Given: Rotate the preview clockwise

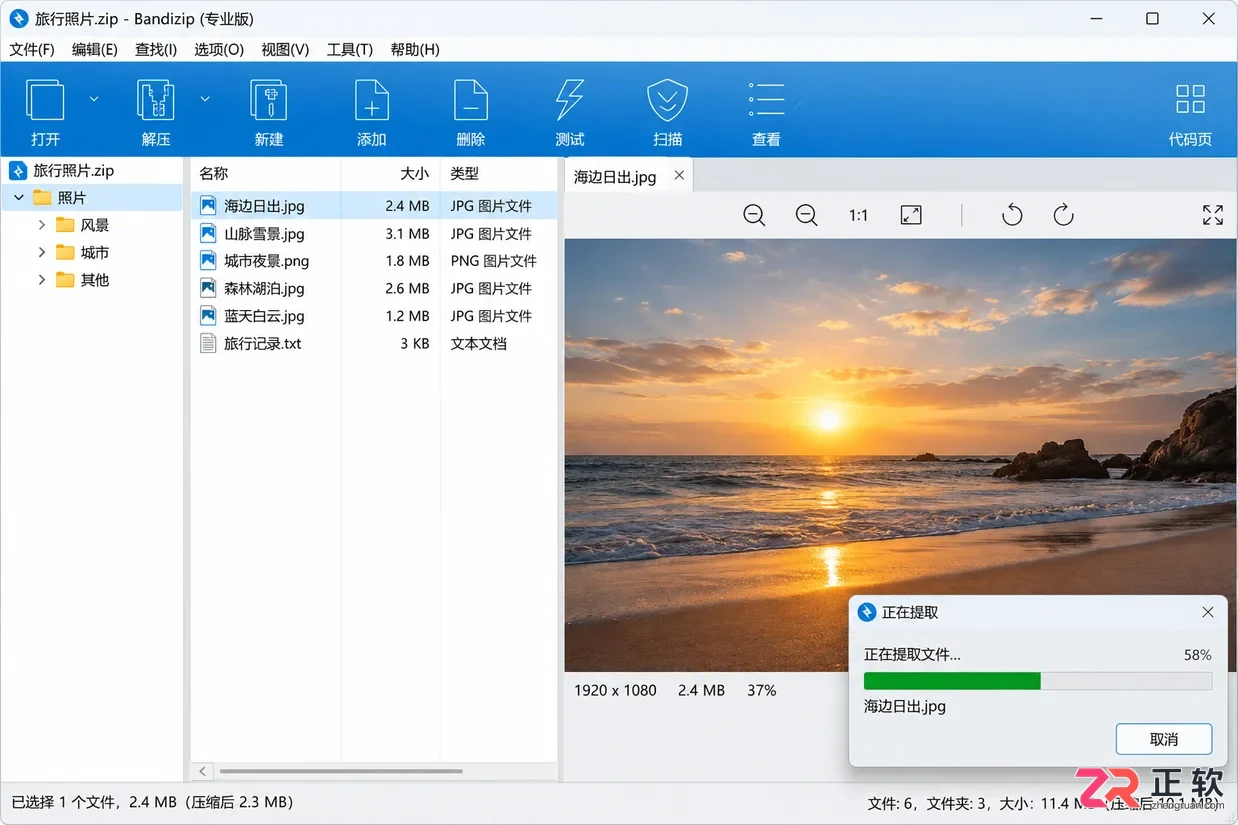Looking at the screenshot, I should tap(1063, 215).
